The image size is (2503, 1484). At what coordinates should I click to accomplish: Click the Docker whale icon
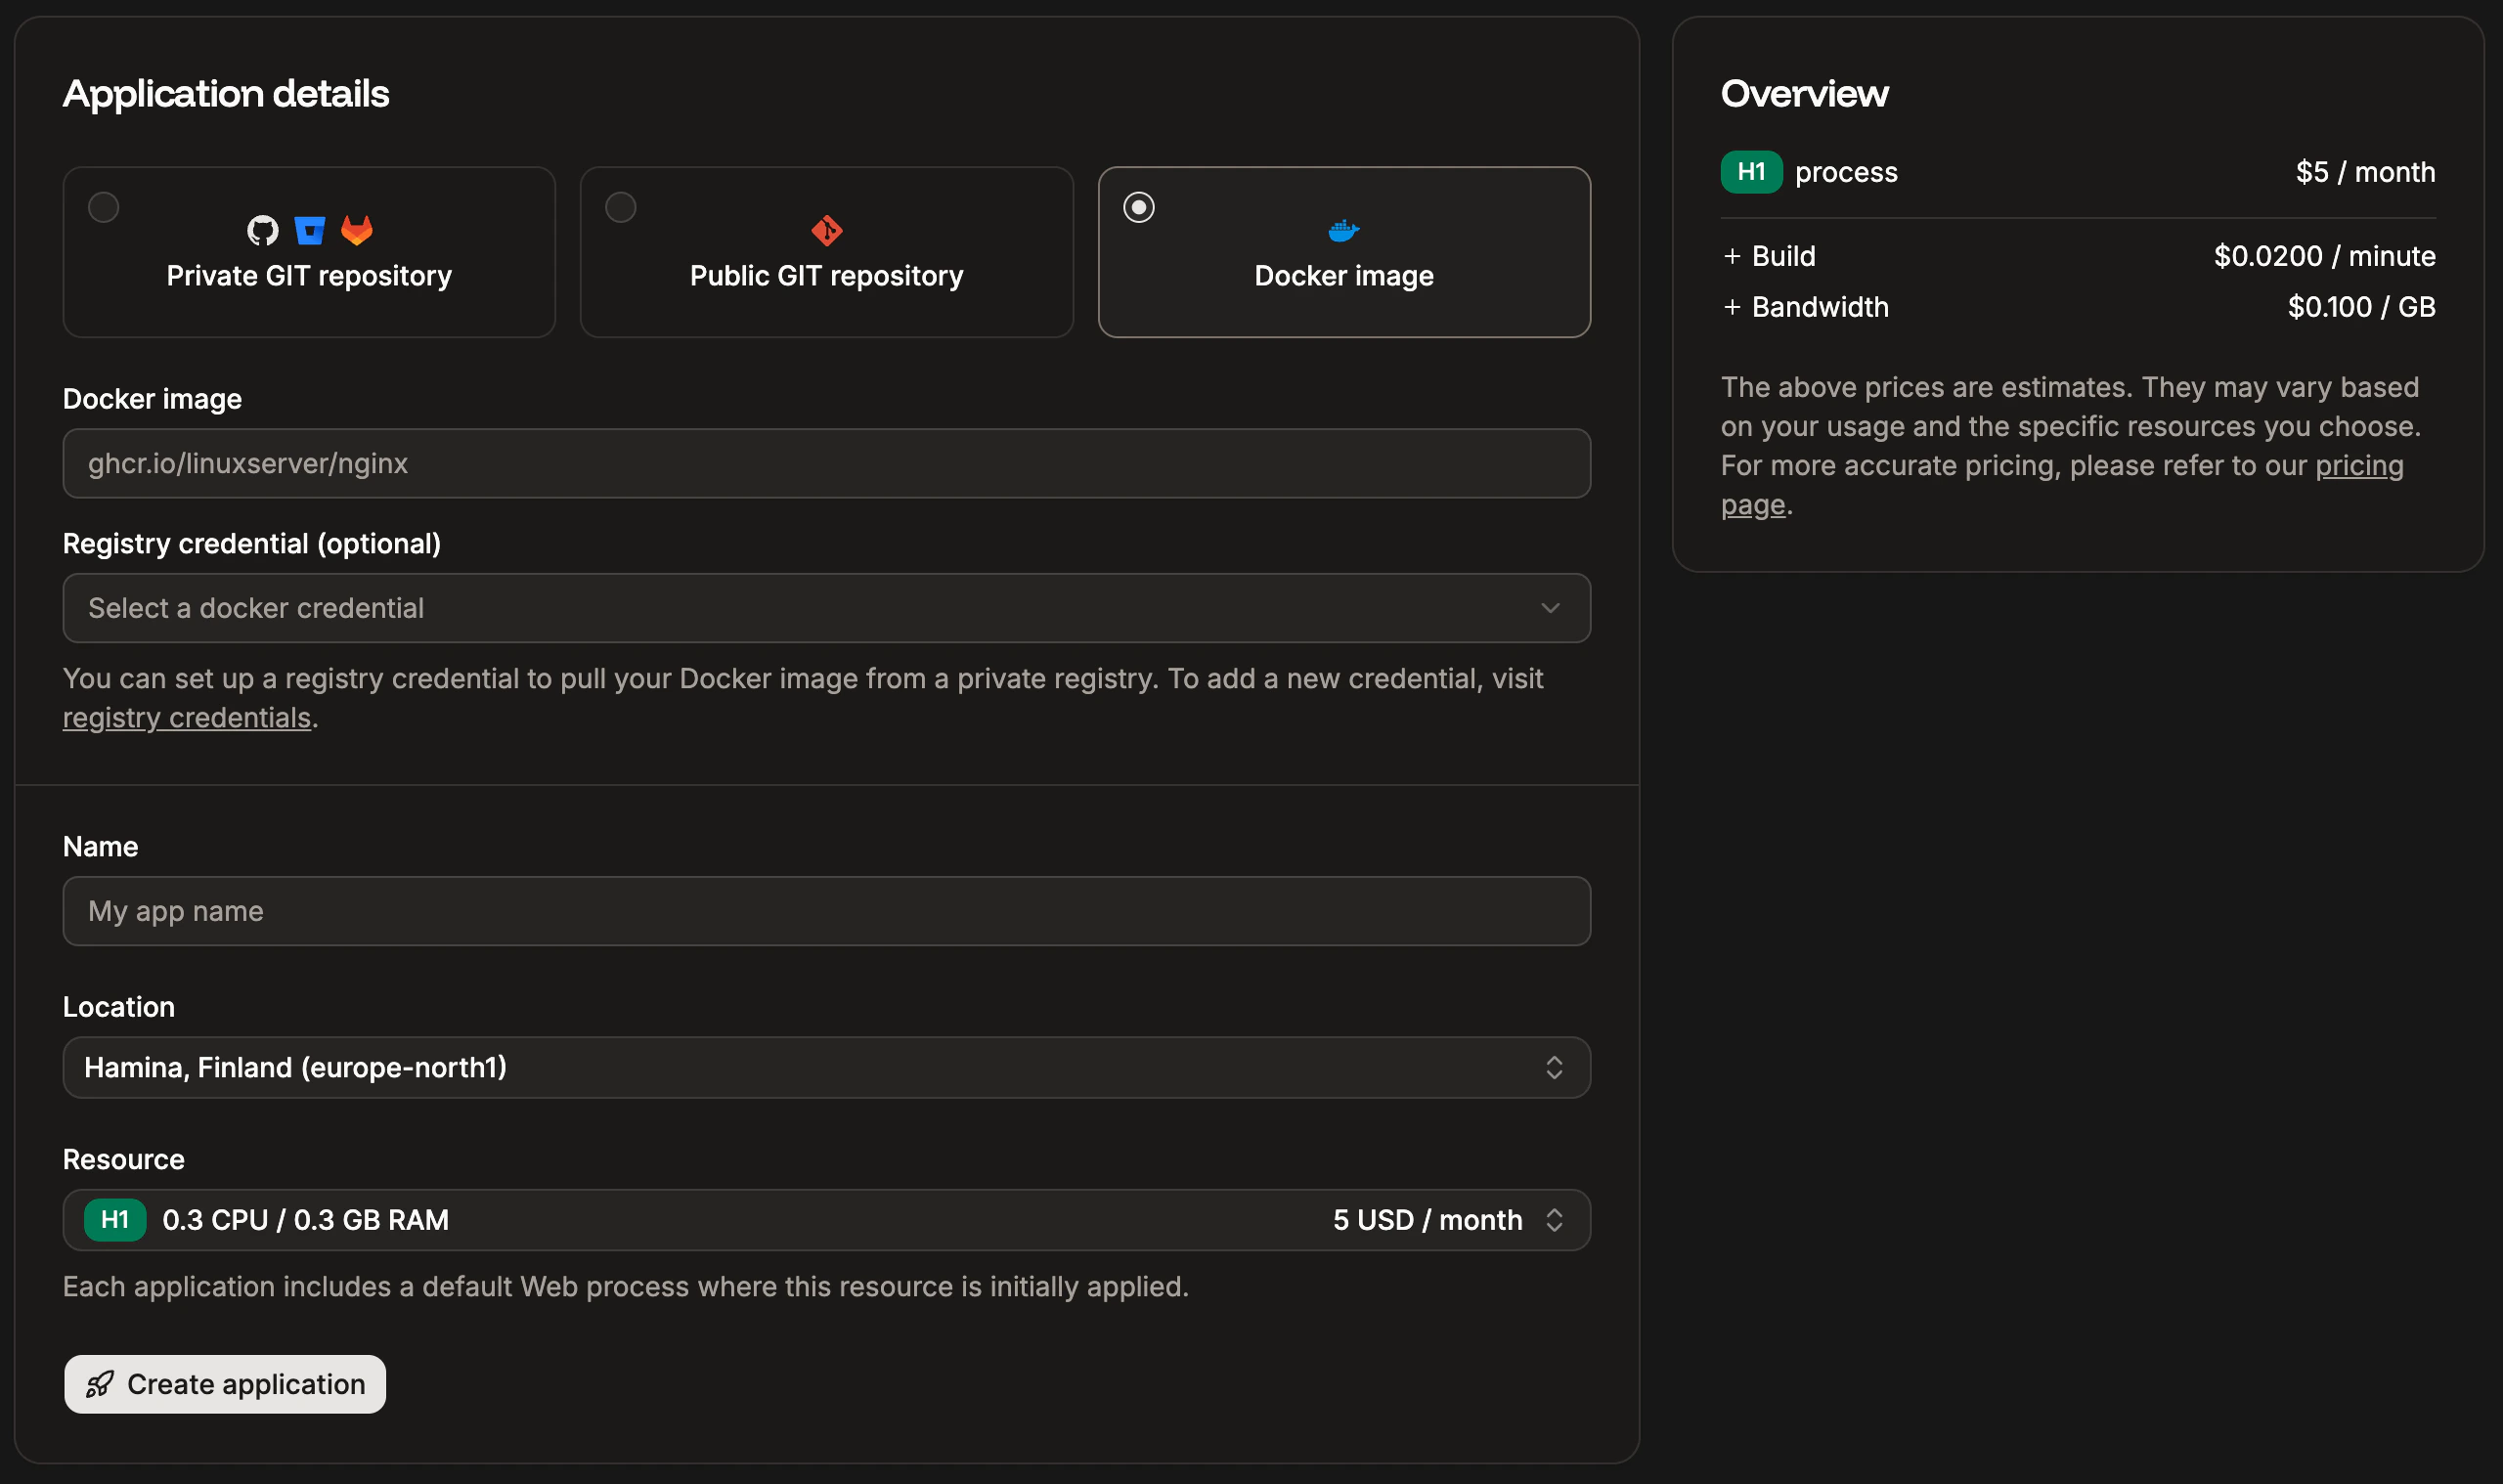[1344, 231]
